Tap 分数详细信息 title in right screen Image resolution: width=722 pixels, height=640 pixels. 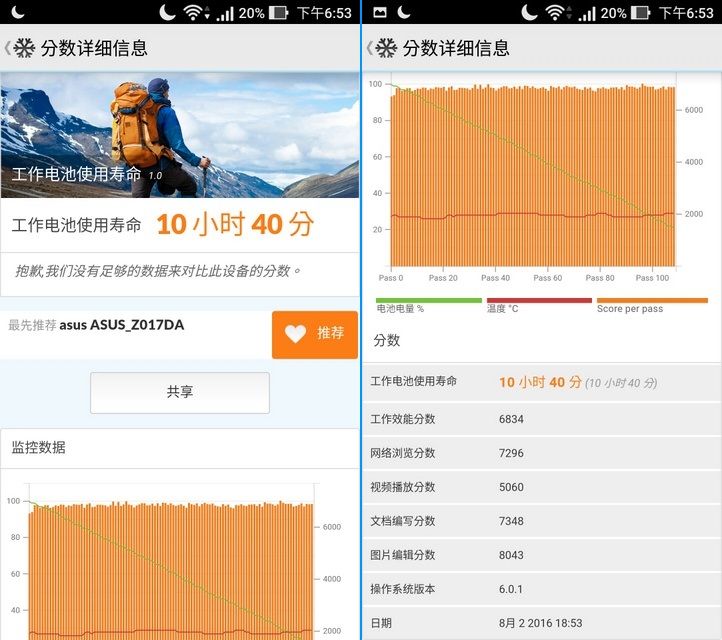coord(456,48)
